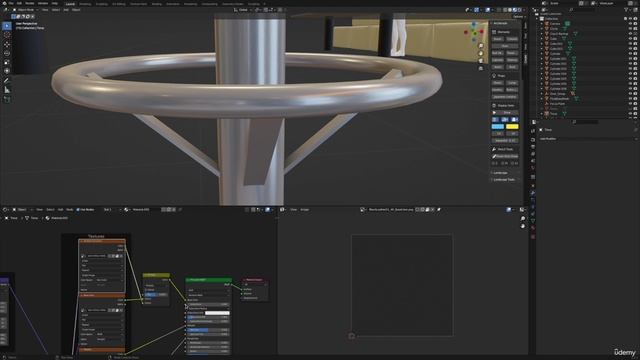Switch to the Layout workspace tab

[70, 4]
